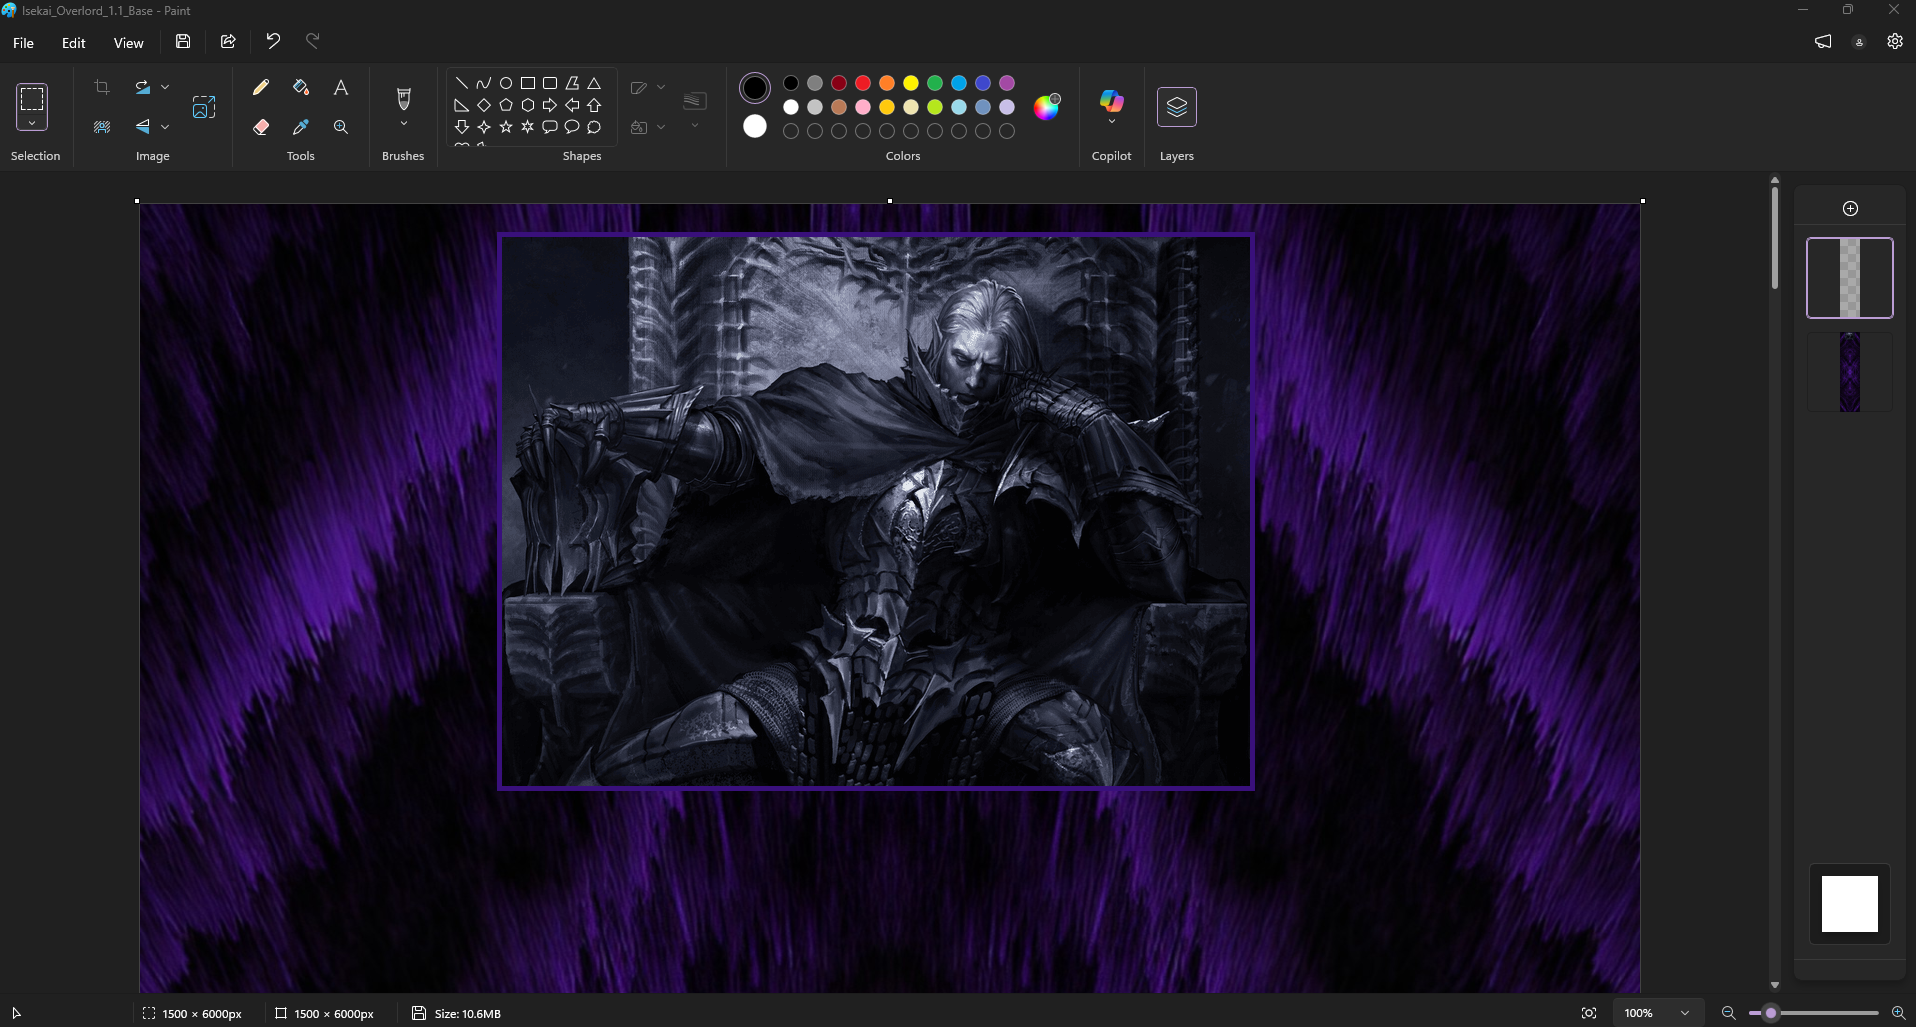Open the Edit menu
The width and height of the screenshot is (1916, 1027).
click(x=74, y=43)
